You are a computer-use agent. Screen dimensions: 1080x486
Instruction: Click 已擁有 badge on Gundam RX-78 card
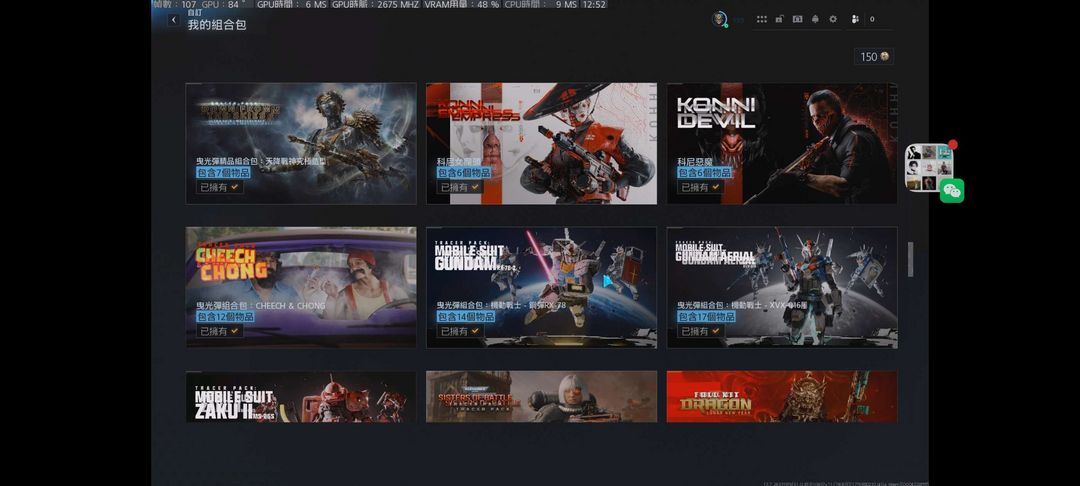460,331
